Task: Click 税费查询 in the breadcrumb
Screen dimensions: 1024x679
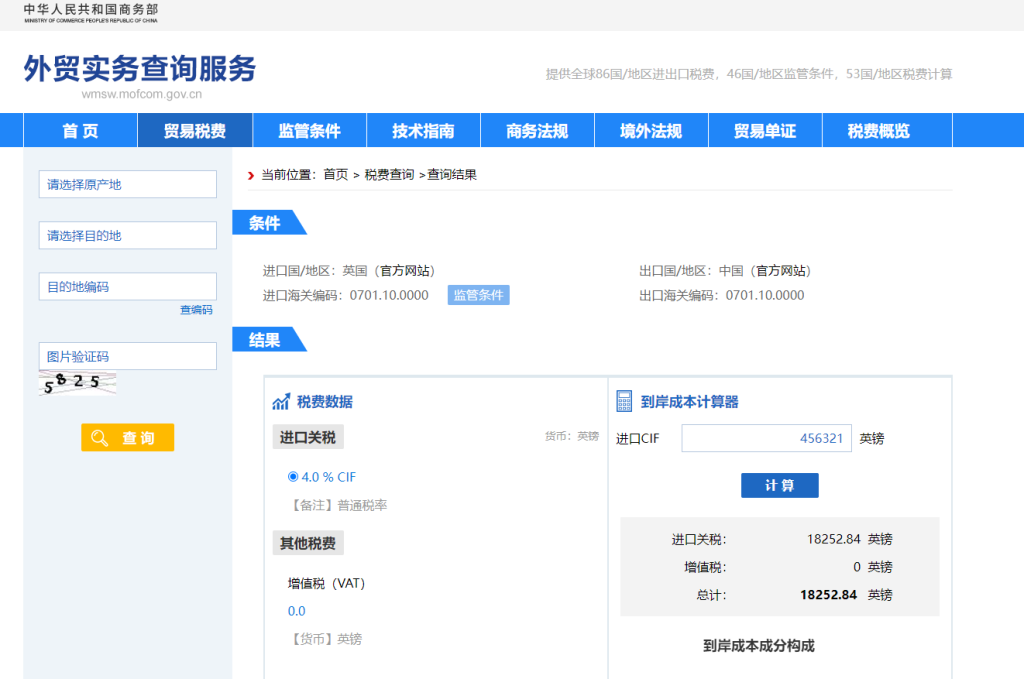Action: coord(389,174)
